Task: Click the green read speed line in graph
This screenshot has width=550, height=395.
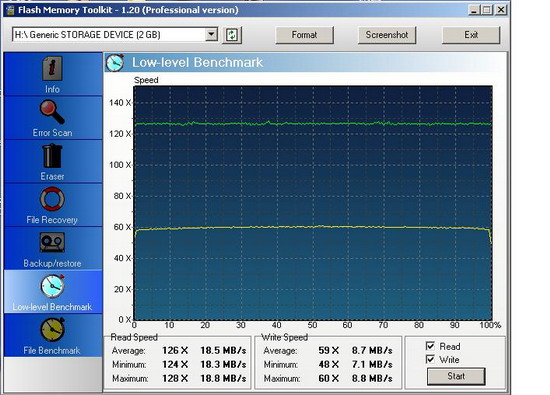Action: tap(312, 123)
